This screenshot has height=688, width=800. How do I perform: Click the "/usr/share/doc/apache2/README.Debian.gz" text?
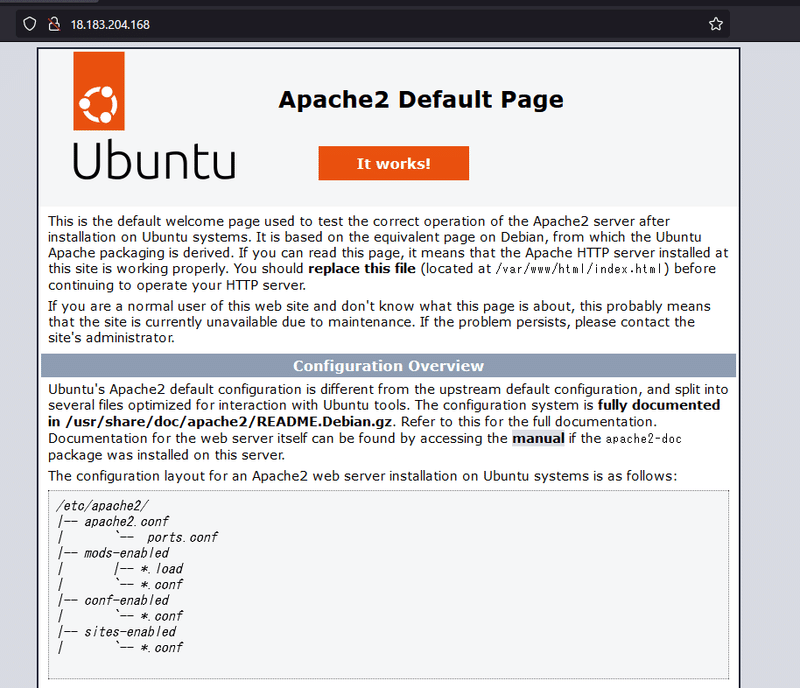point(229,422)
